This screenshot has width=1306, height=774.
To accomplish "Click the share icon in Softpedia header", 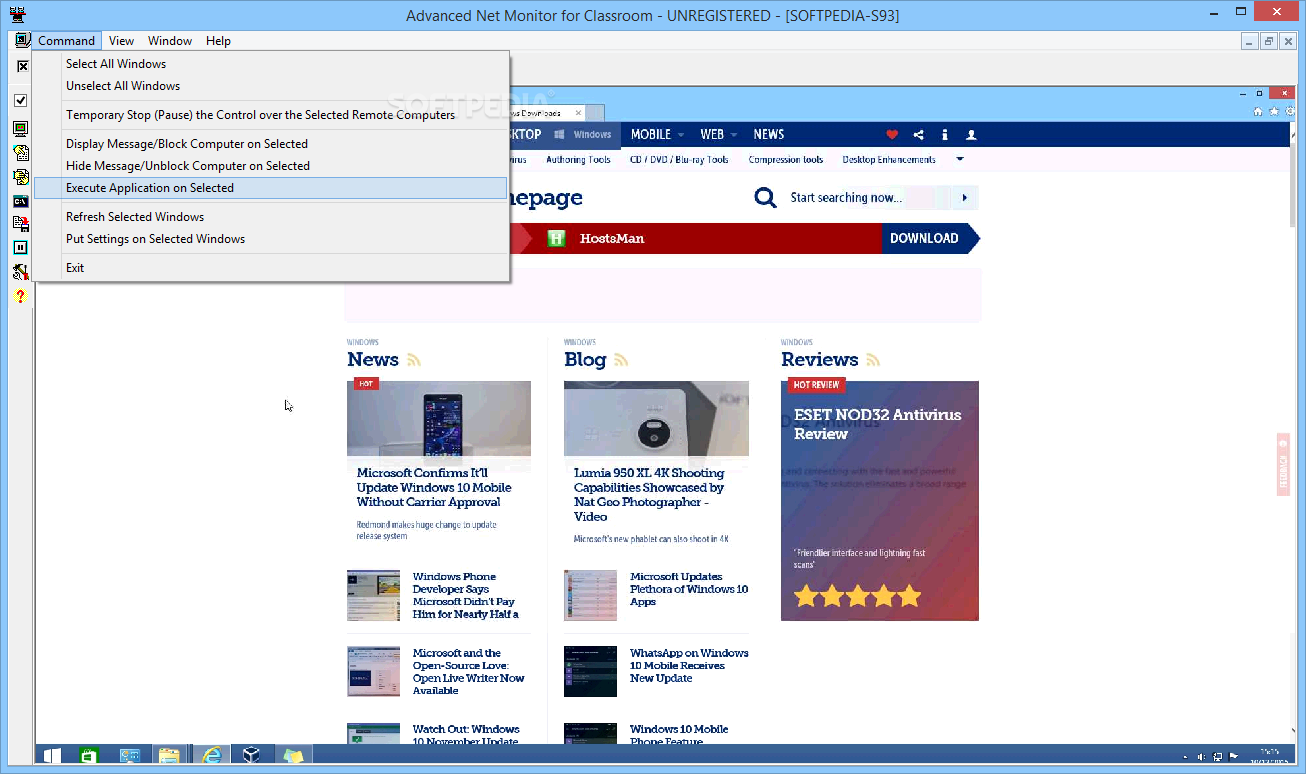I will click(919, 135).
